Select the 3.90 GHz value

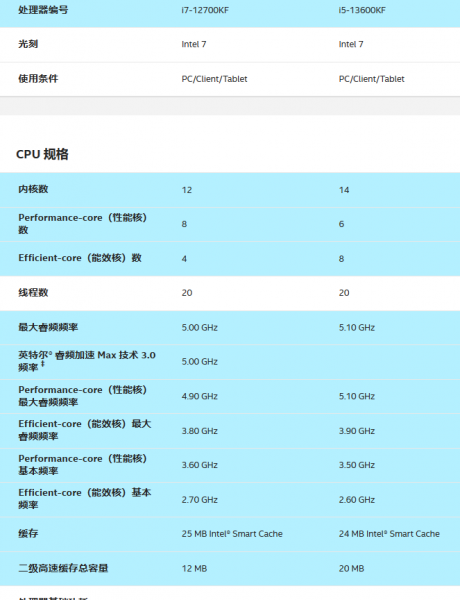pyautogui.click(x=357, y=431)
